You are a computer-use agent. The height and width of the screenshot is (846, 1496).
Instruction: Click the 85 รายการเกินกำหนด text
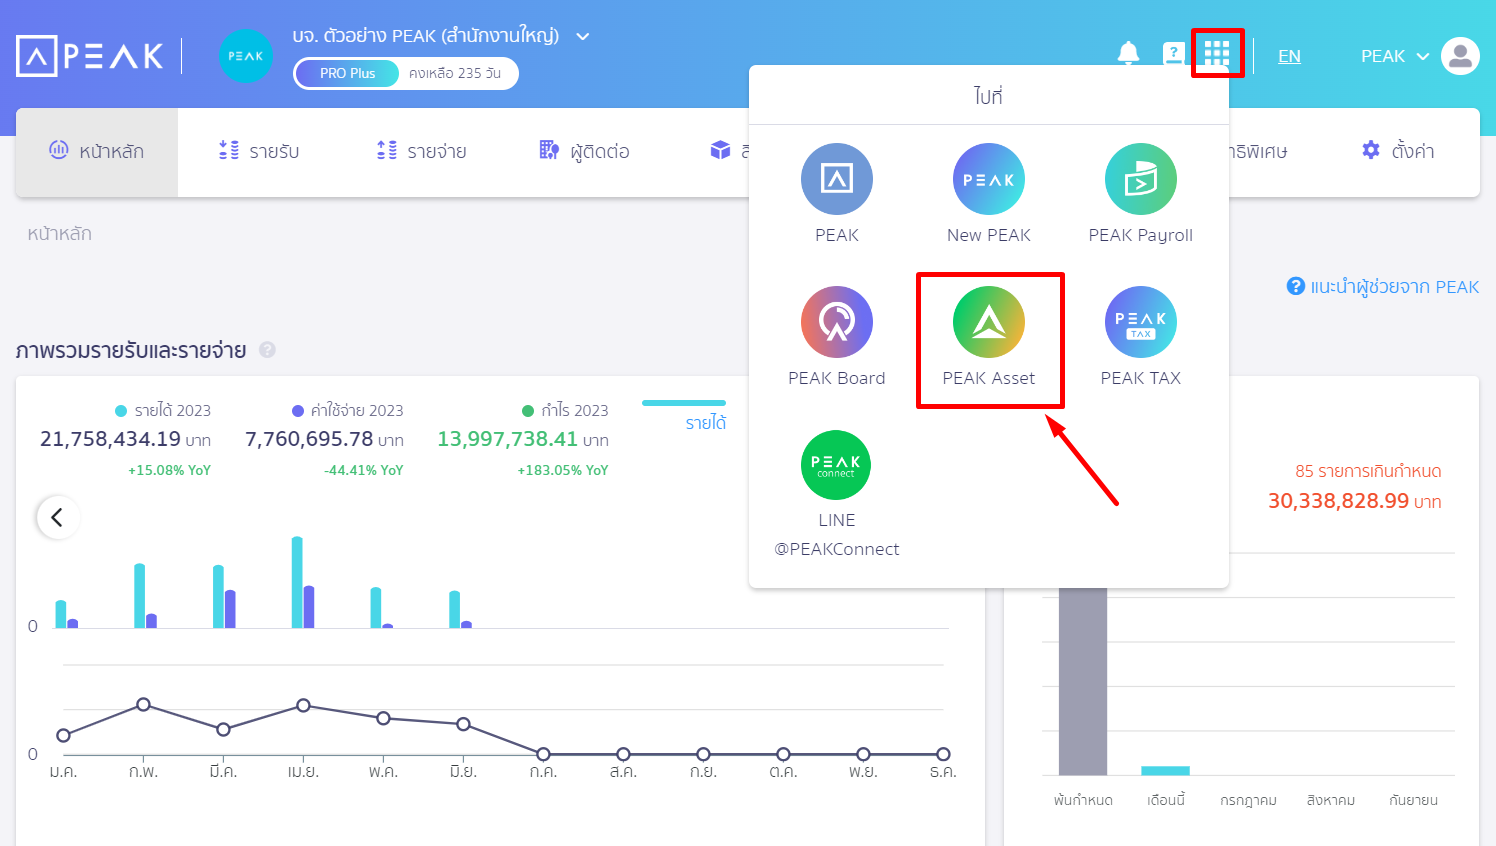click(x=1368, y=471)
